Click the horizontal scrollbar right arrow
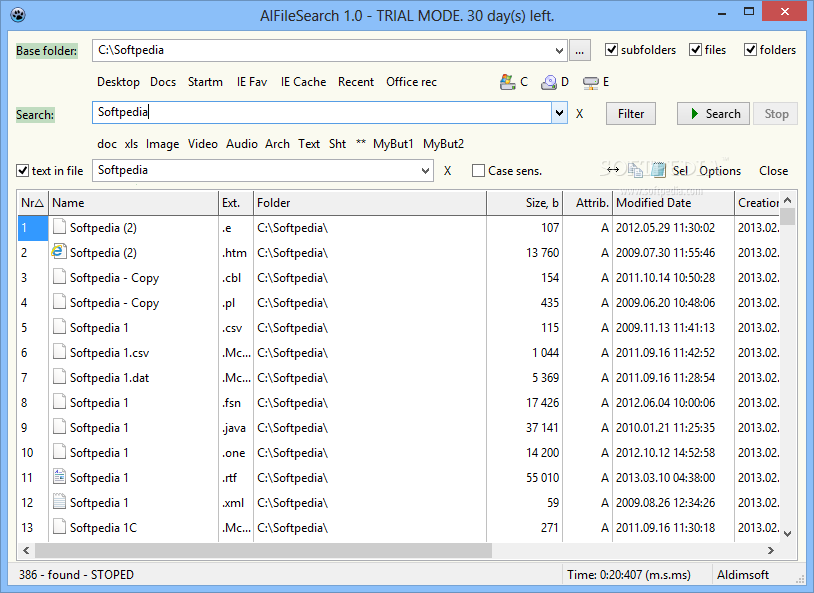The image size is (814, 593). (770, 550)
